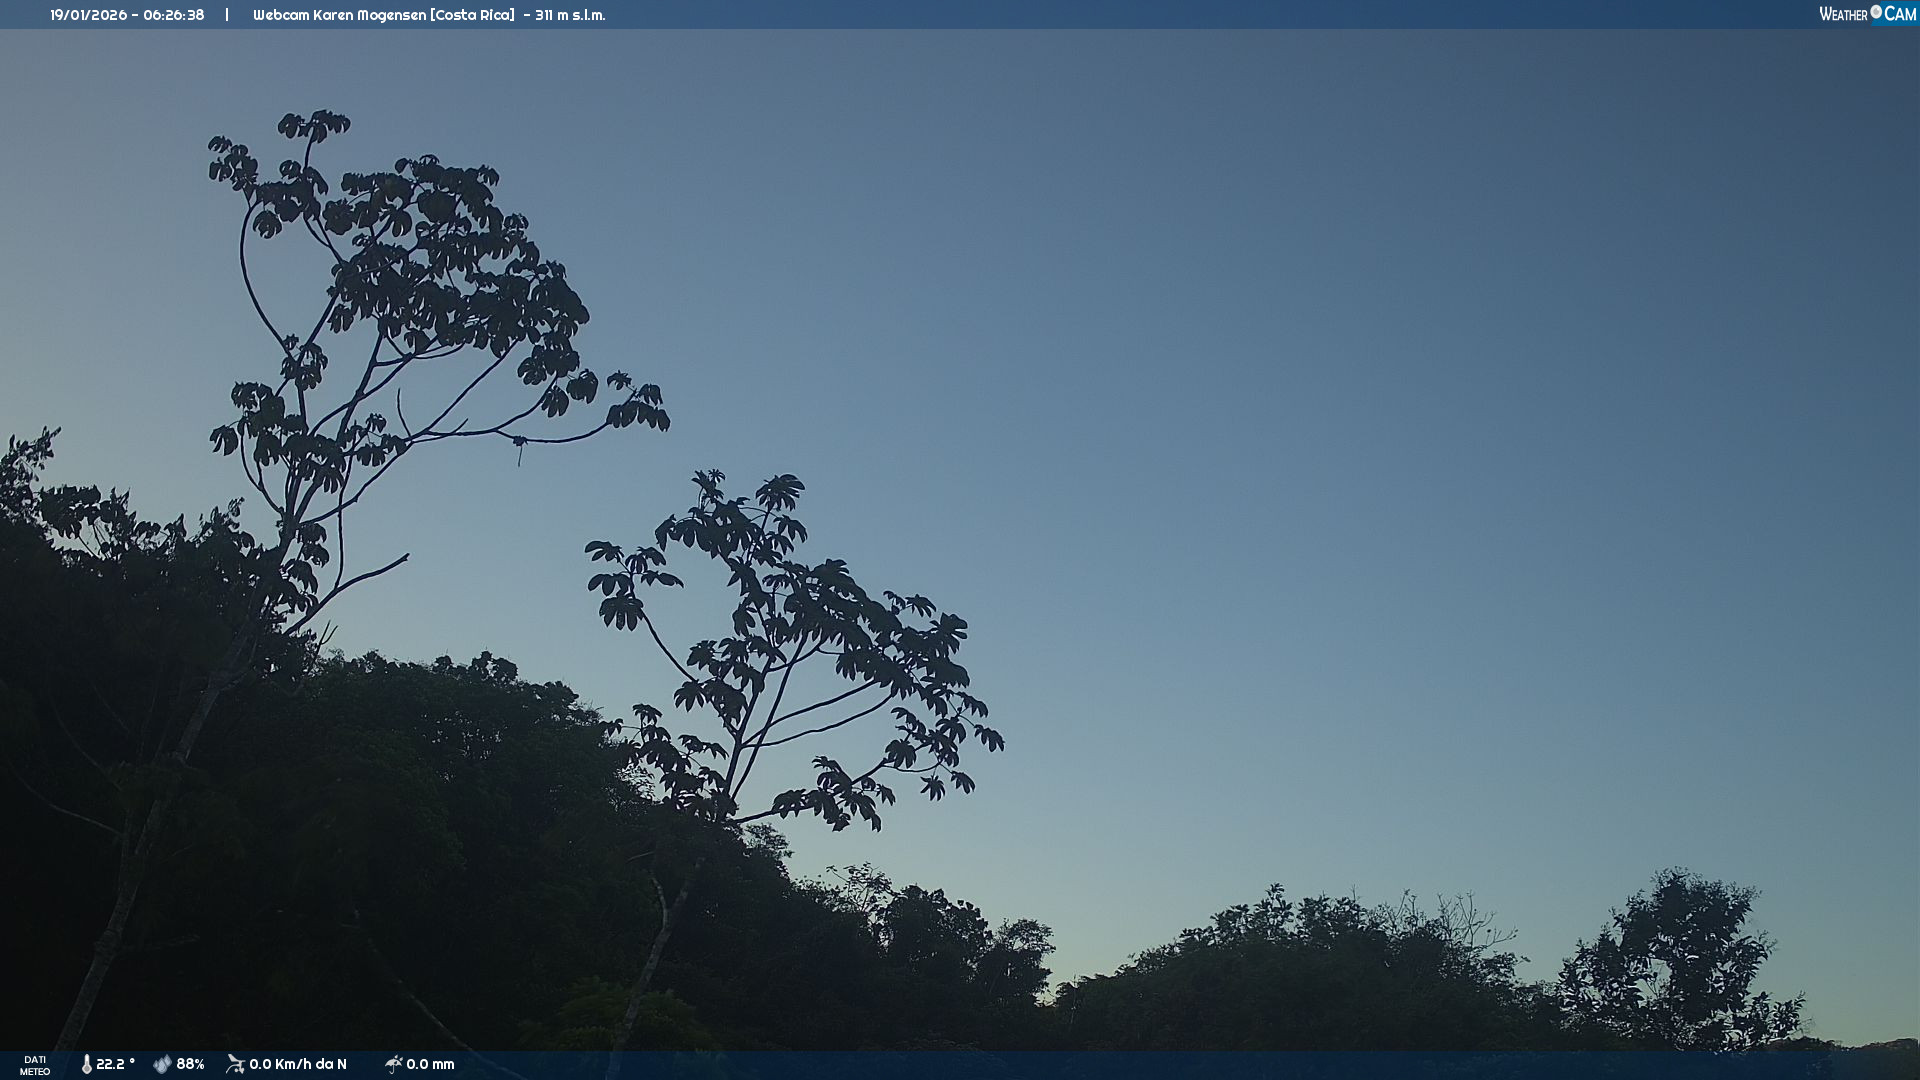This screenshot has width=1920, height=1080.
Task: Click the [Costa Rica] location text
Action: point(472,15)
